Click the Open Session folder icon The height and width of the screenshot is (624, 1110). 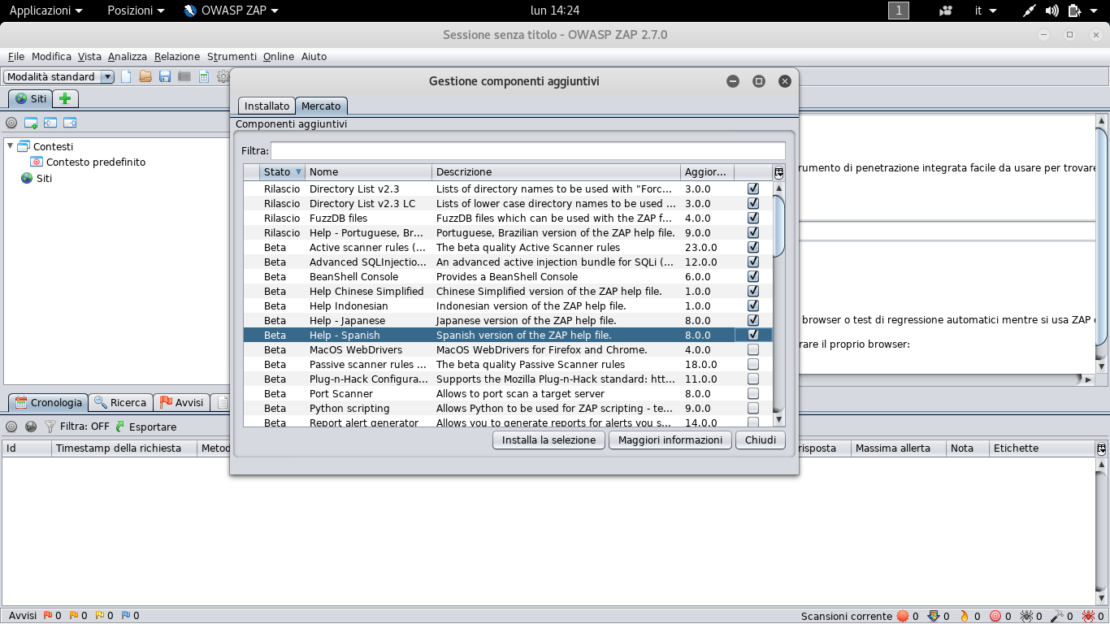145,77
